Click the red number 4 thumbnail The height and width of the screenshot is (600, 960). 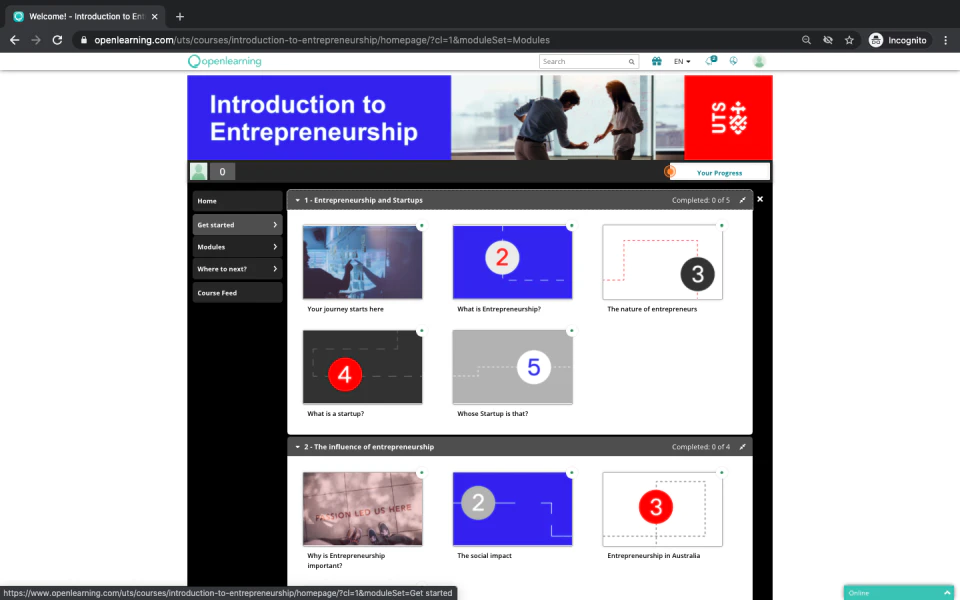(x=362, y=367)
